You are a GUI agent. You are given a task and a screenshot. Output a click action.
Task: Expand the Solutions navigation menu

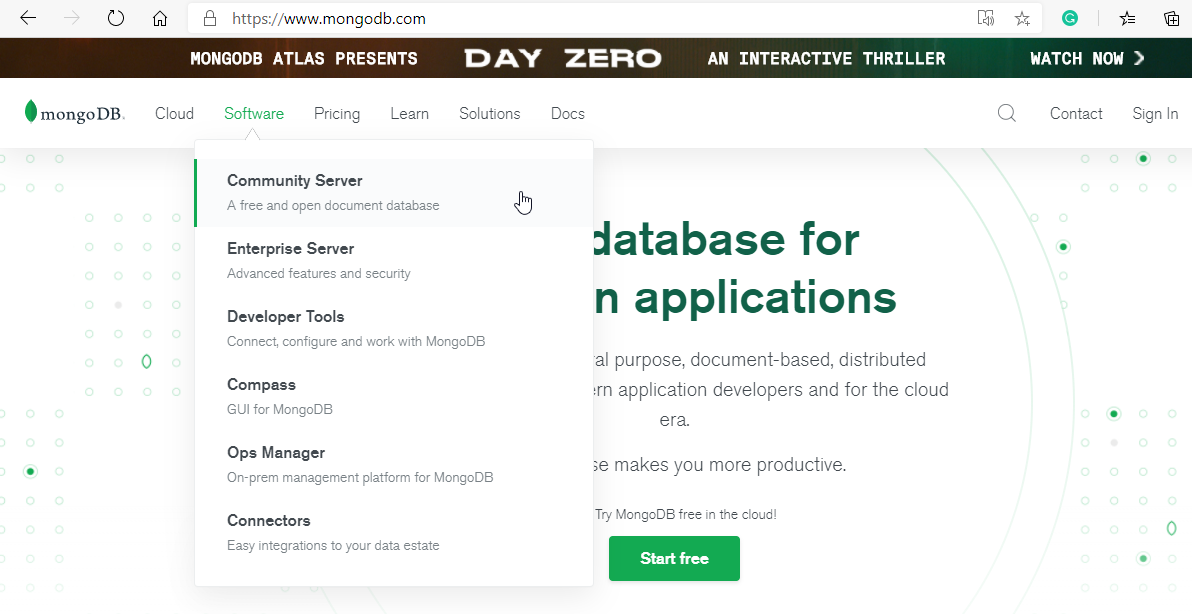point(489,113)
